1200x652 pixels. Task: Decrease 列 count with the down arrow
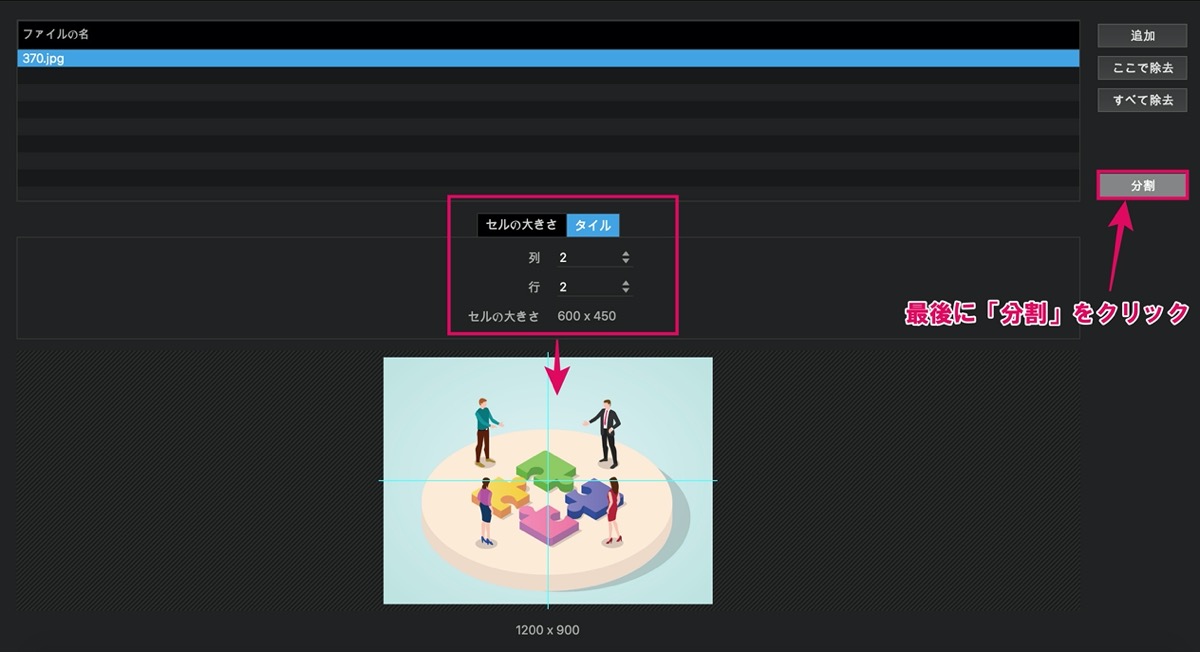click(626, 262)
